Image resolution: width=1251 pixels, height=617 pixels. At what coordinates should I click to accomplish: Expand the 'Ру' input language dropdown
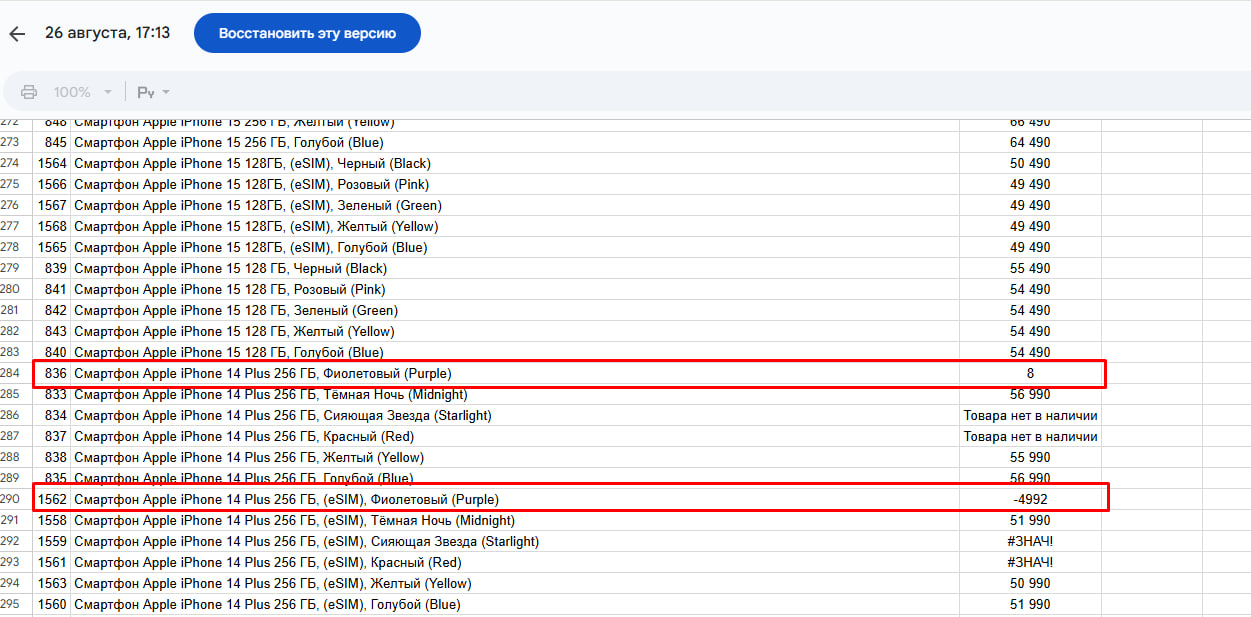point(152,92)
